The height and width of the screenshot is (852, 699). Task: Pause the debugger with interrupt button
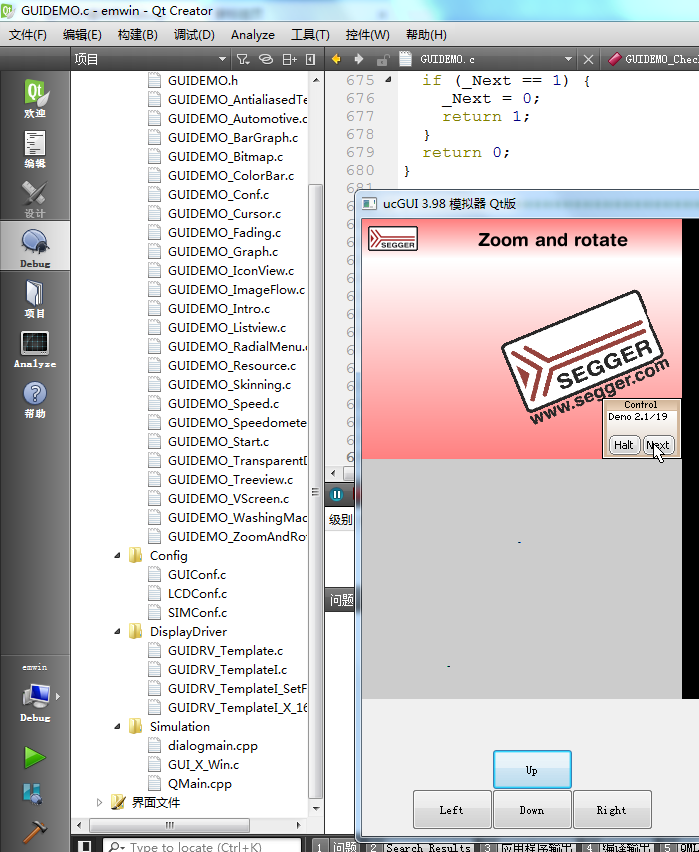tap(337, 494)
